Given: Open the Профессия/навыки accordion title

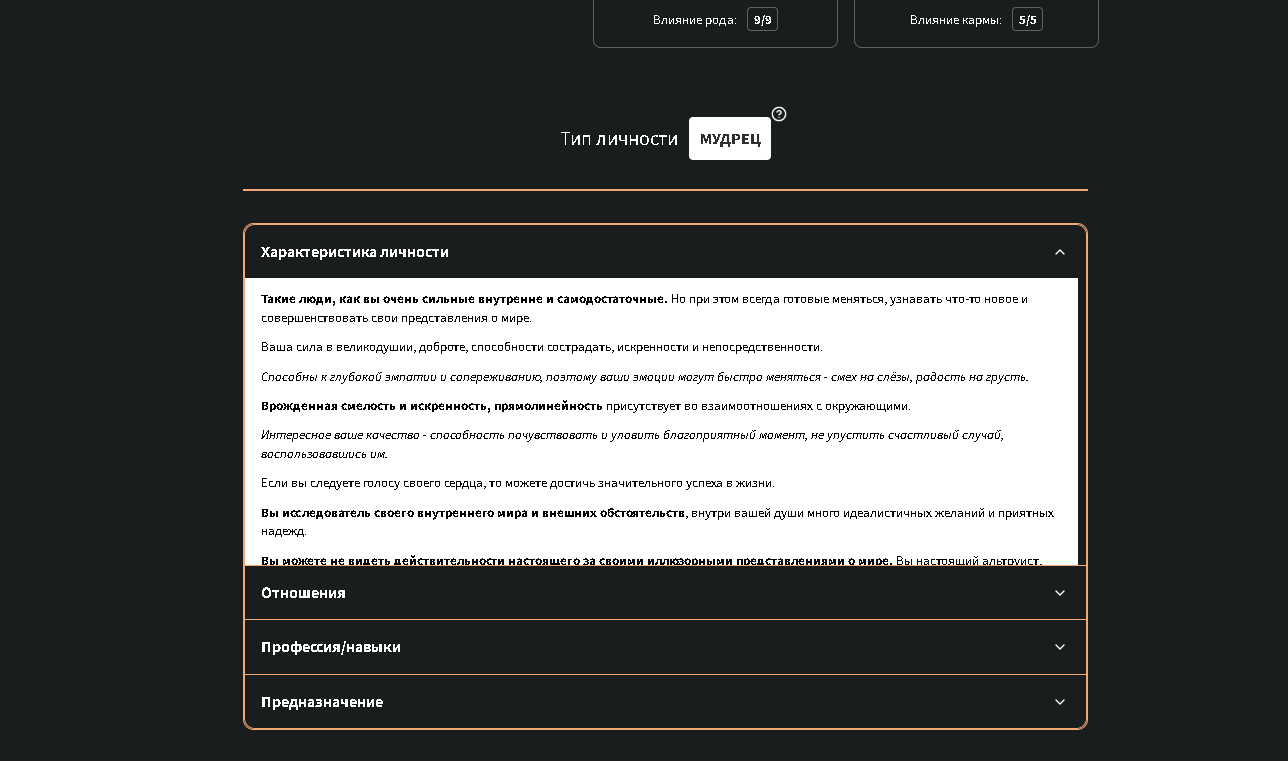Looking at the screenshot, I should pyautogui.click(x=331, y=647).
